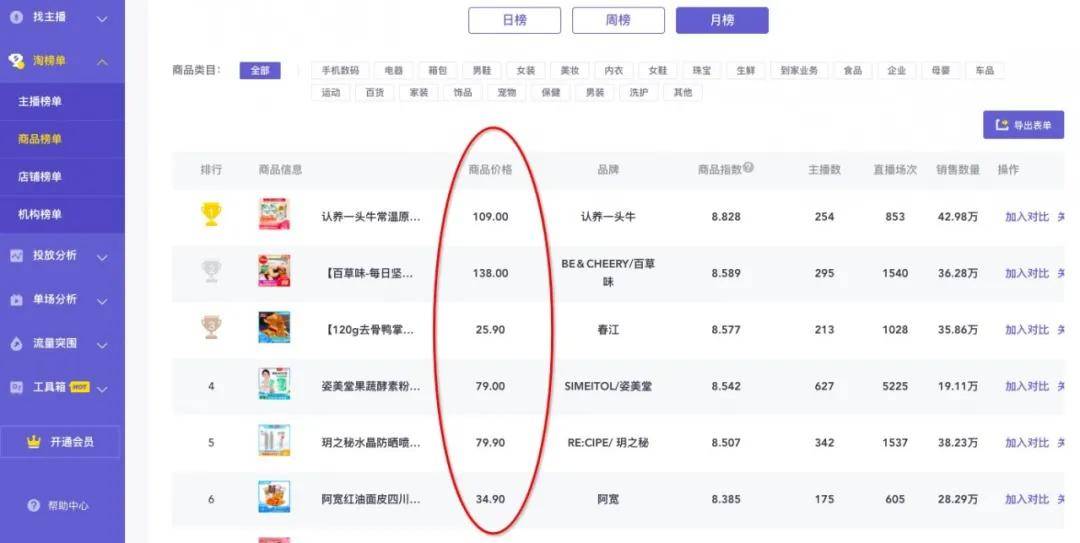
Task: Filter by 宠物 category
Action: (x=506, y=92)
